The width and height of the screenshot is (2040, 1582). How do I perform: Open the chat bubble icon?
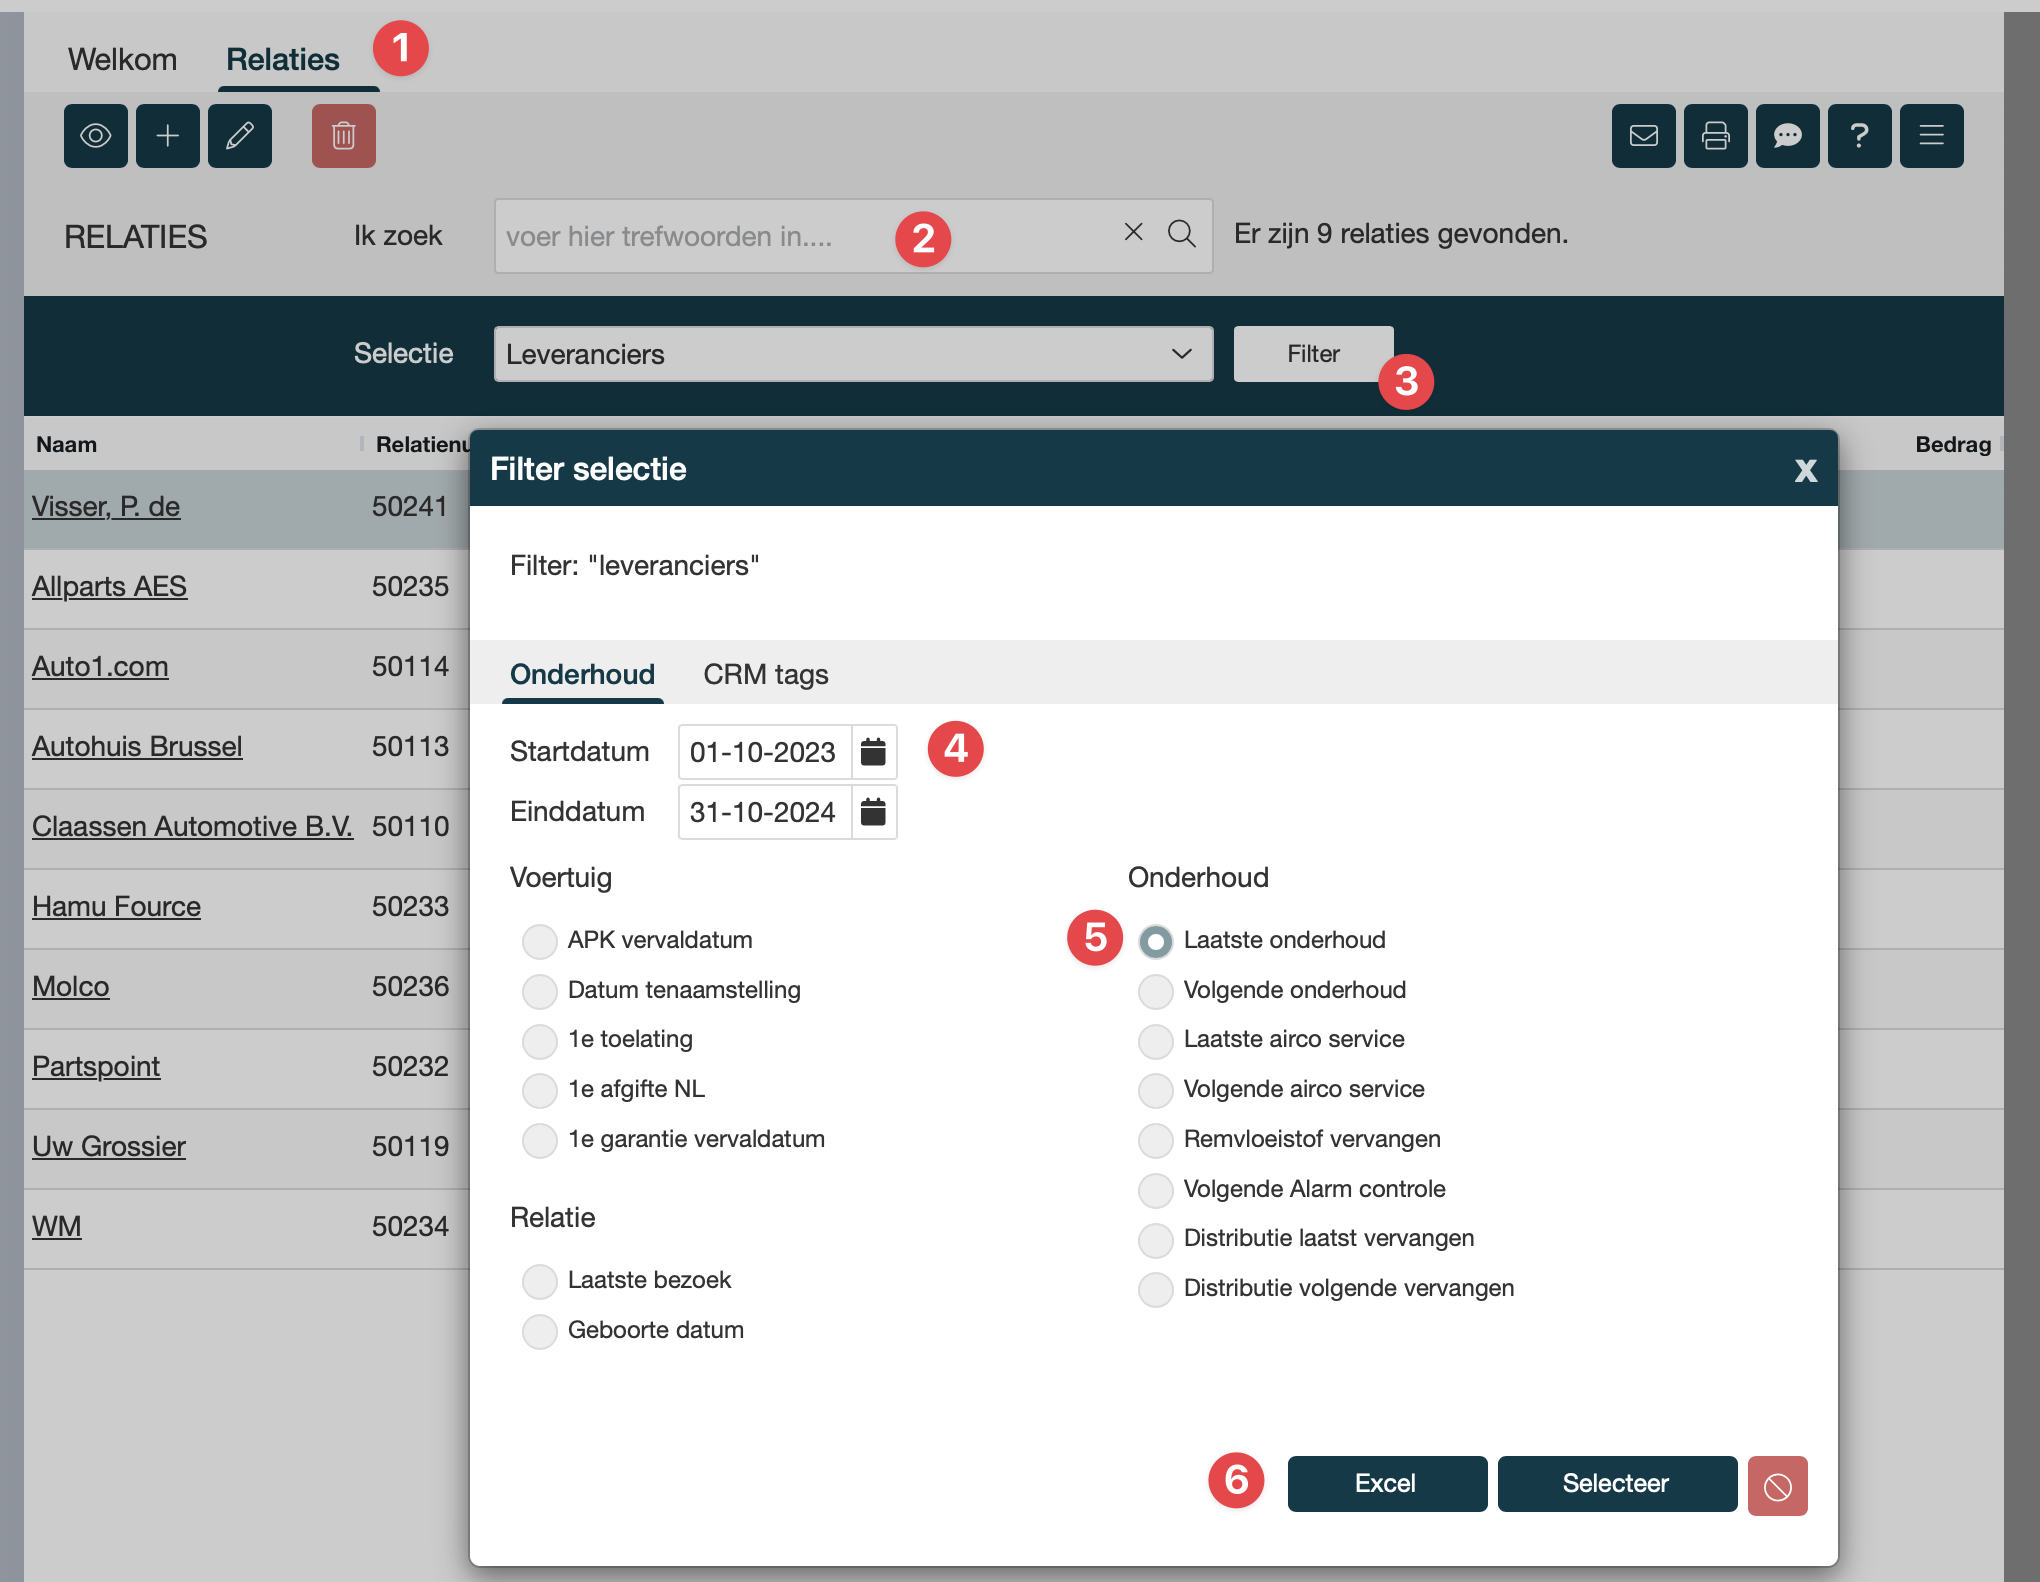(x=1787, y=136)
